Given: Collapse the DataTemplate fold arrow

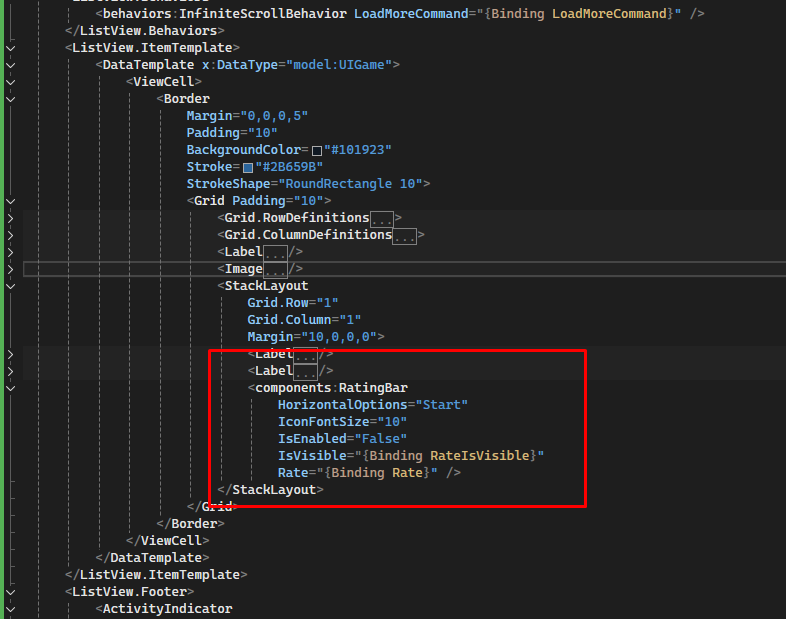Looking at the screenshot, I should pyautogui.click(x=11, y=65).
